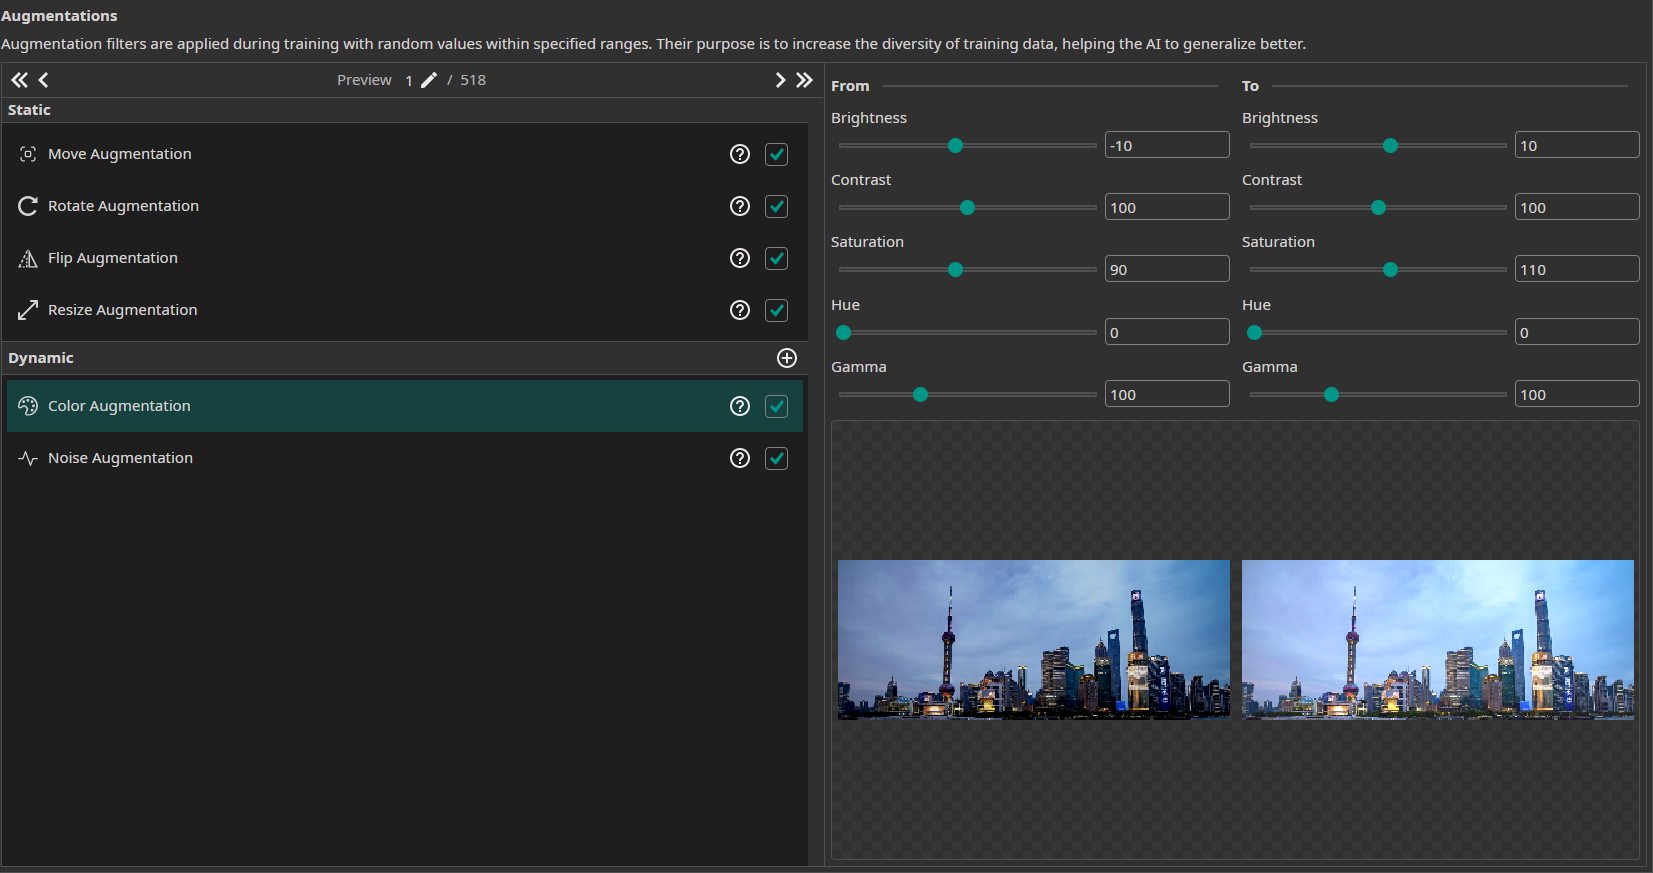Viewport: 1653px width, 873px height.
Task: Go to next preview image
Action: pos(780,80)
